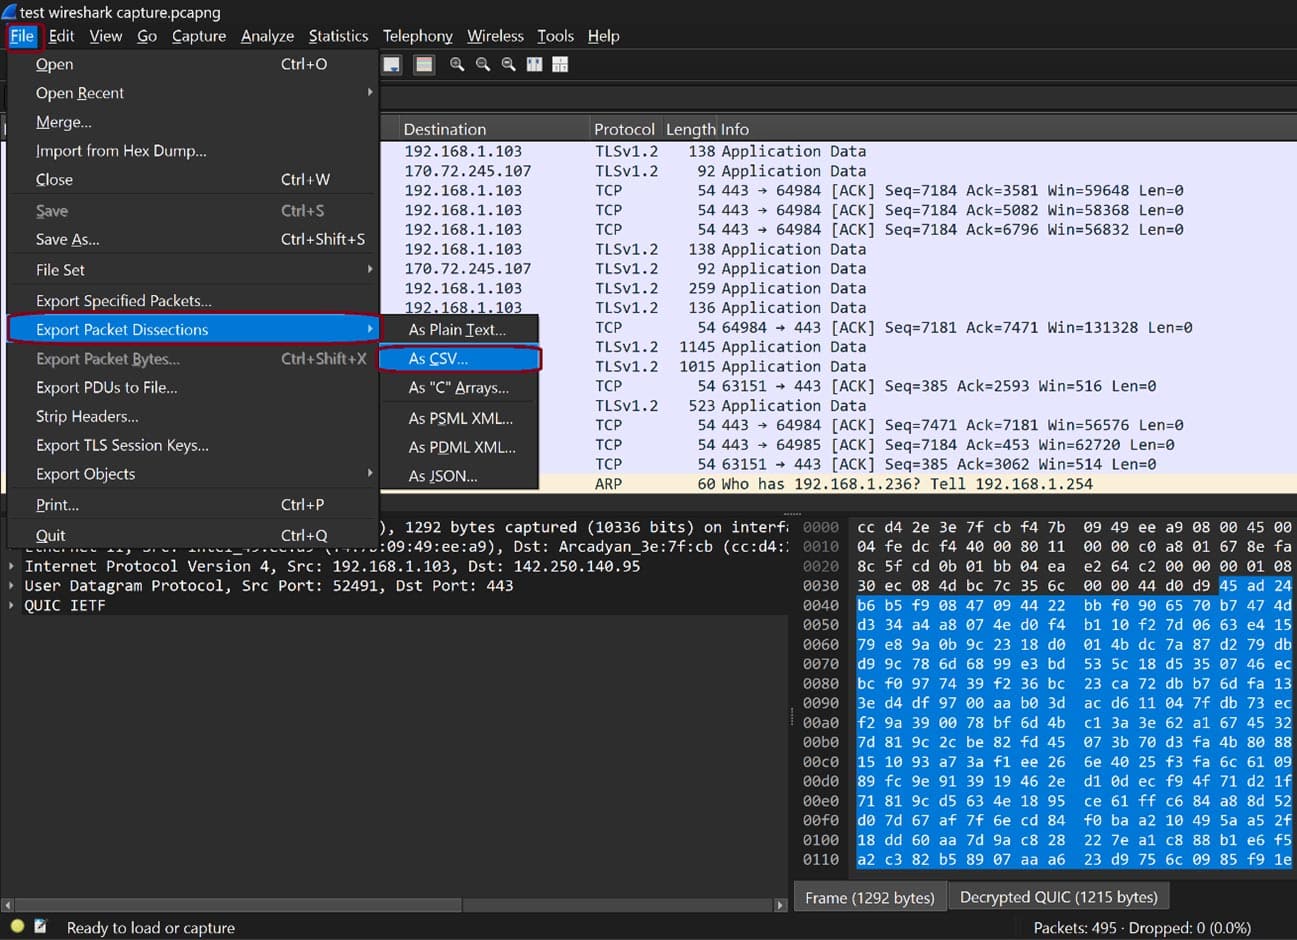Image resolution: width=1297 pixels, height=940 pixels.
Task: Export dissections As Plain Text...
Action: pyautogui.click(x=459, y=329)
